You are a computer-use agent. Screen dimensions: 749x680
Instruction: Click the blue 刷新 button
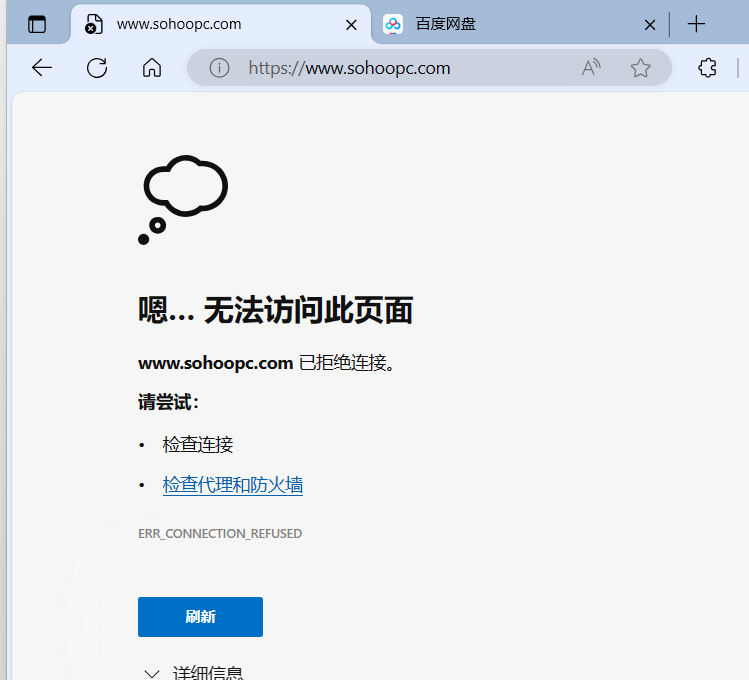click(200, 616)
